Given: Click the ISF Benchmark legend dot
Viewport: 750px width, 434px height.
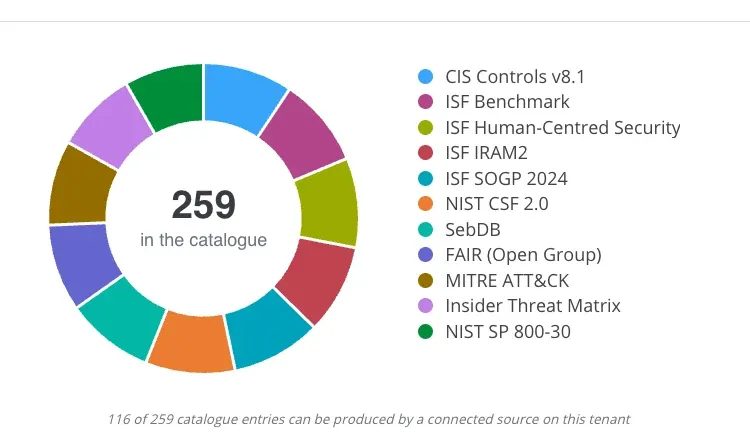Looking at the screenshot, I should 425,102.
